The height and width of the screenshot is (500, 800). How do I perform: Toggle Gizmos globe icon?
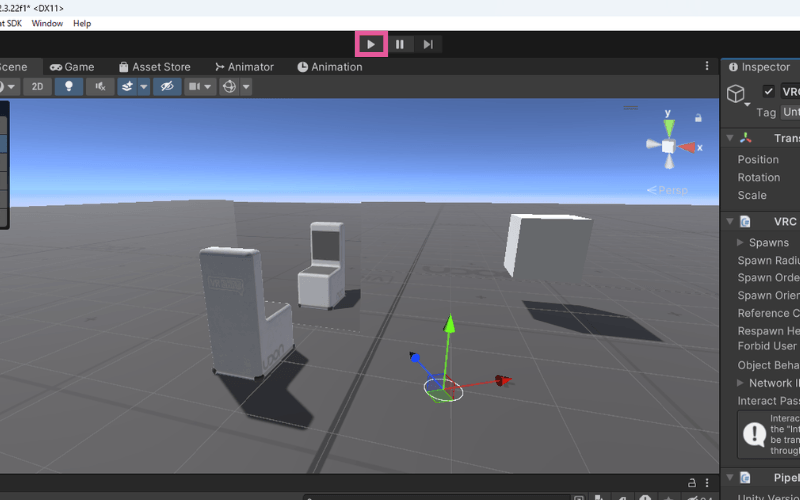coord(230,87)
